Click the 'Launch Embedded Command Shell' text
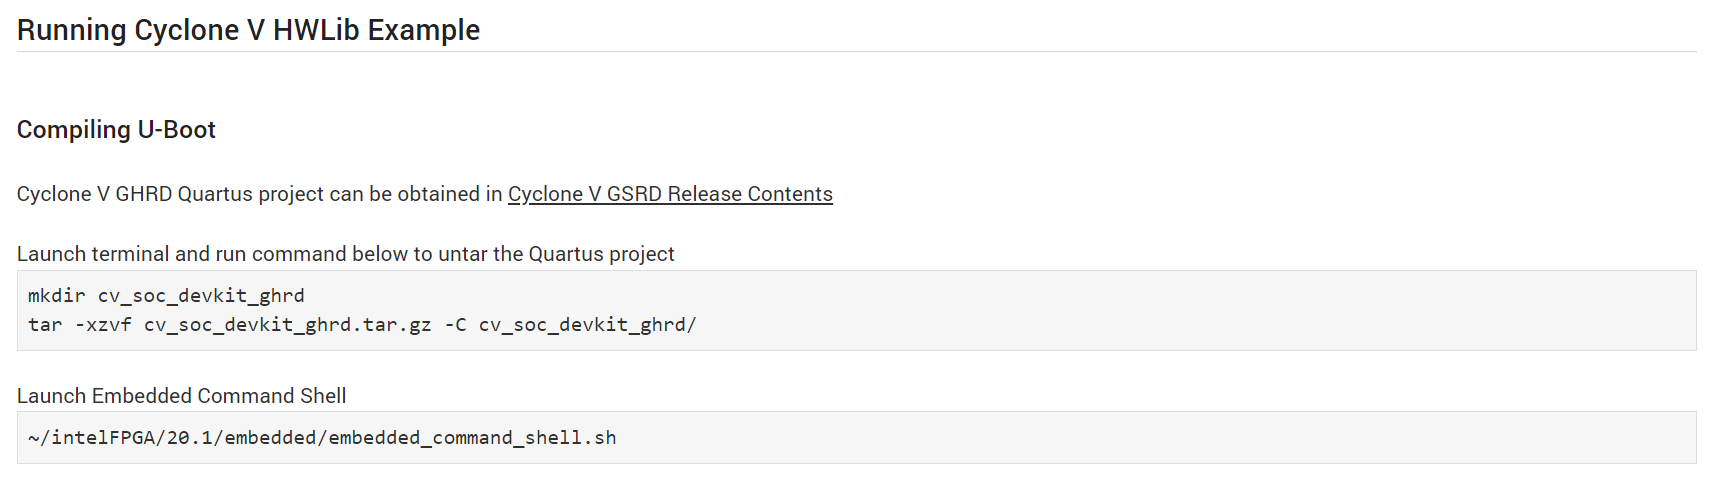 pyautogui.click(x=181, y=396)
